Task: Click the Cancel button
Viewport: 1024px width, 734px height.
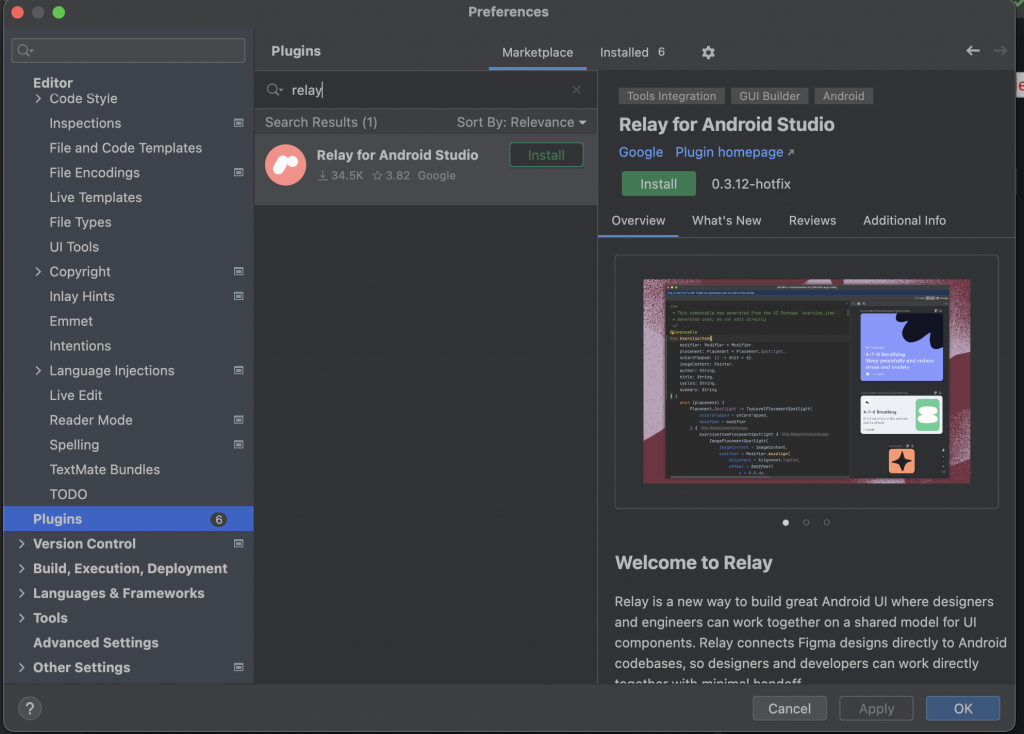Action: (789, 709)
